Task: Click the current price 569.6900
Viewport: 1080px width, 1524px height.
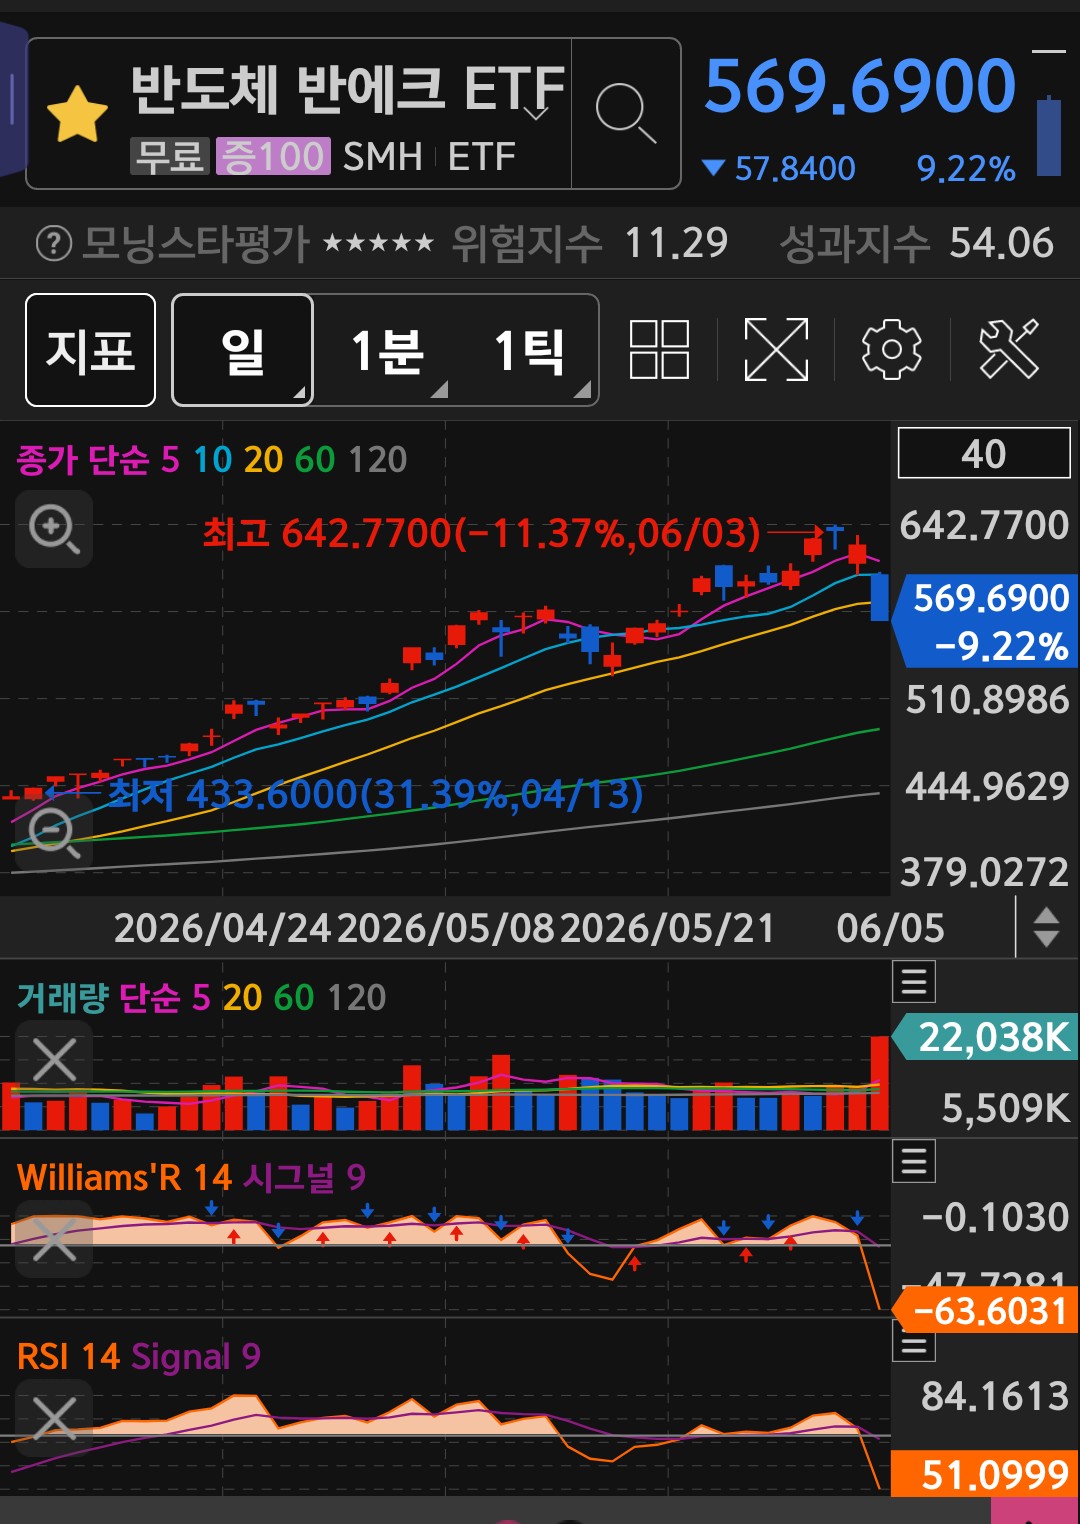Action: click(860, 86)
